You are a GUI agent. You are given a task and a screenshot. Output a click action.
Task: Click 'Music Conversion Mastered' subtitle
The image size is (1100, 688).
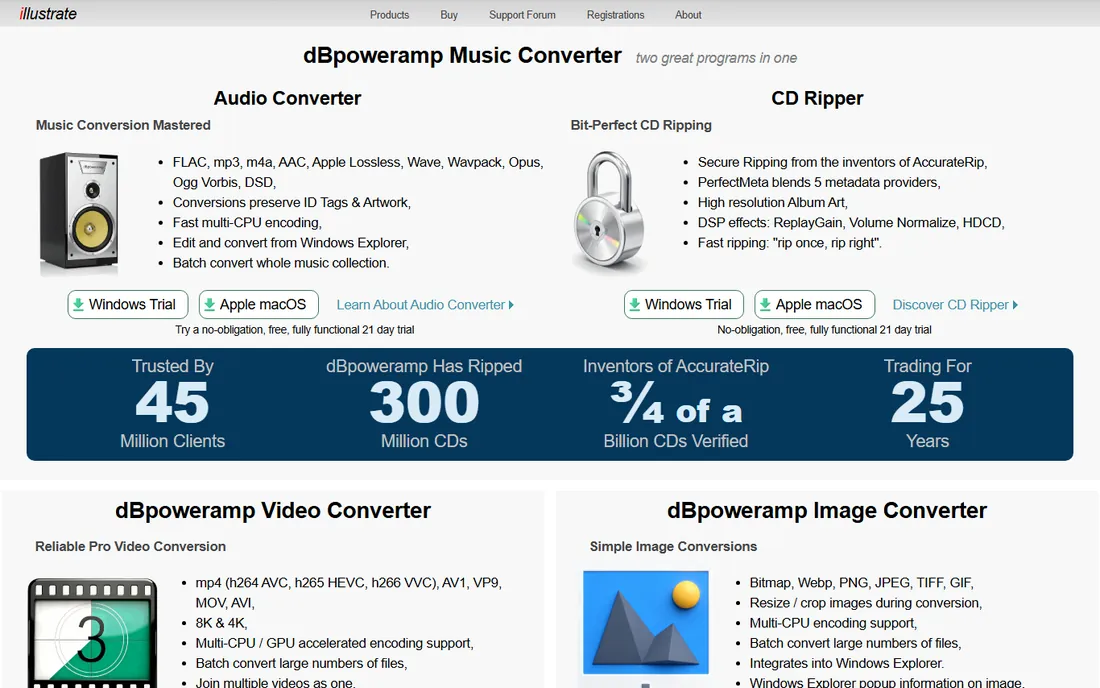click(123, 125)
